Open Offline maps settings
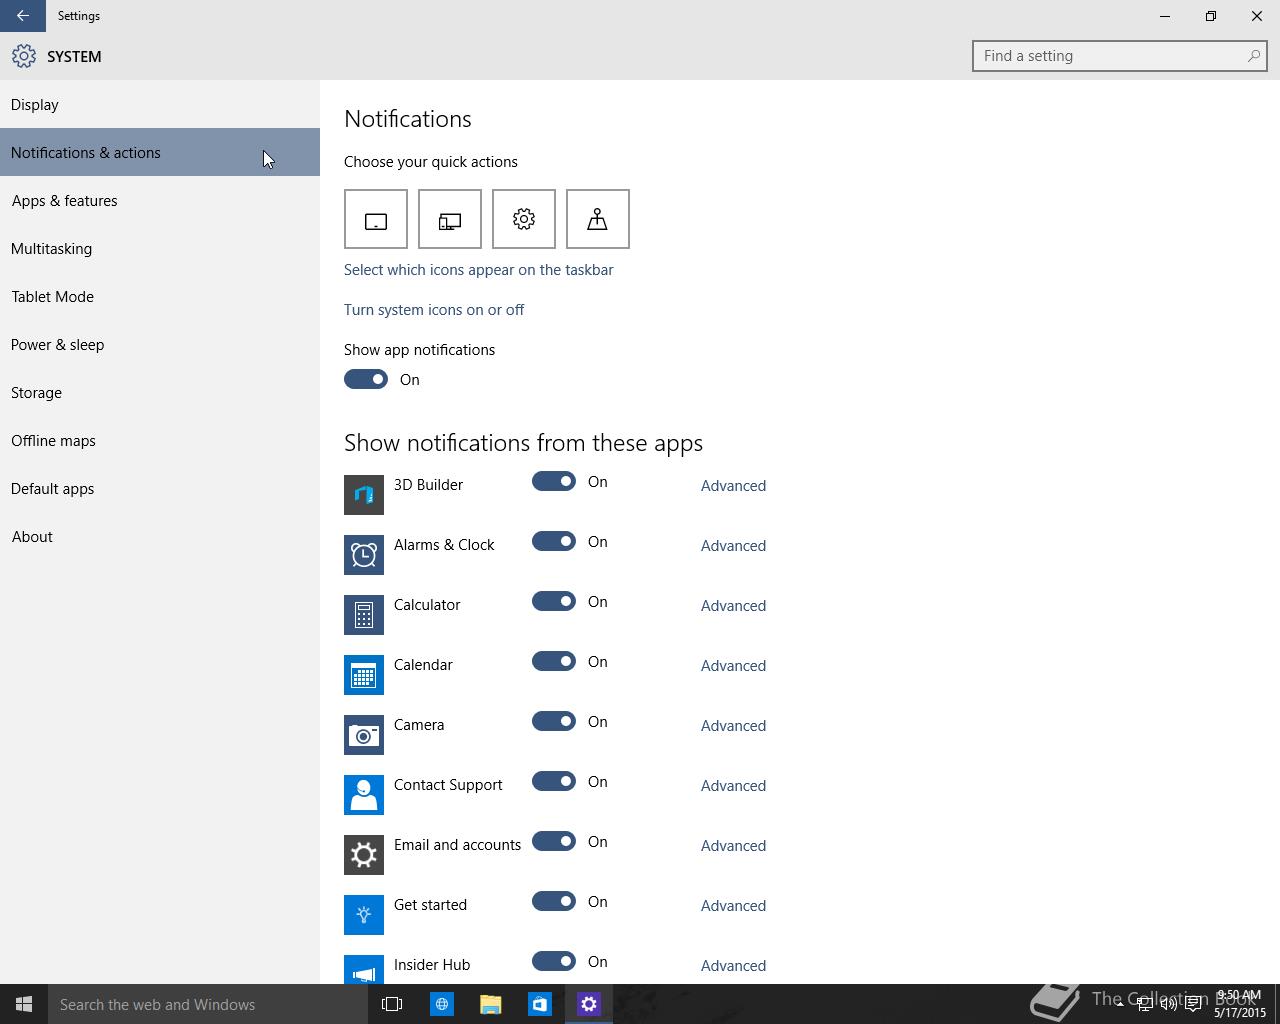This screenshot has width=1280, height=1024. (160, 440)
